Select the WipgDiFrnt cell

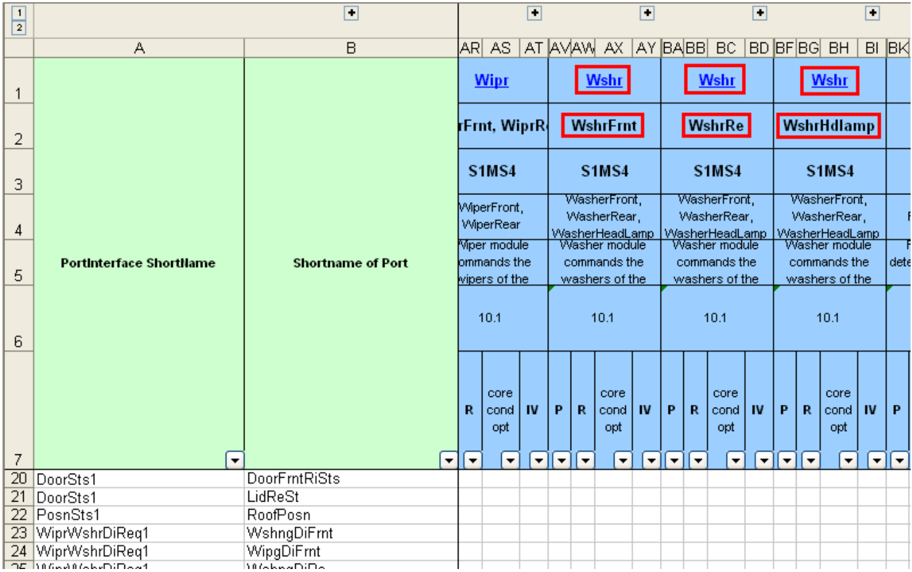(351, 551)
